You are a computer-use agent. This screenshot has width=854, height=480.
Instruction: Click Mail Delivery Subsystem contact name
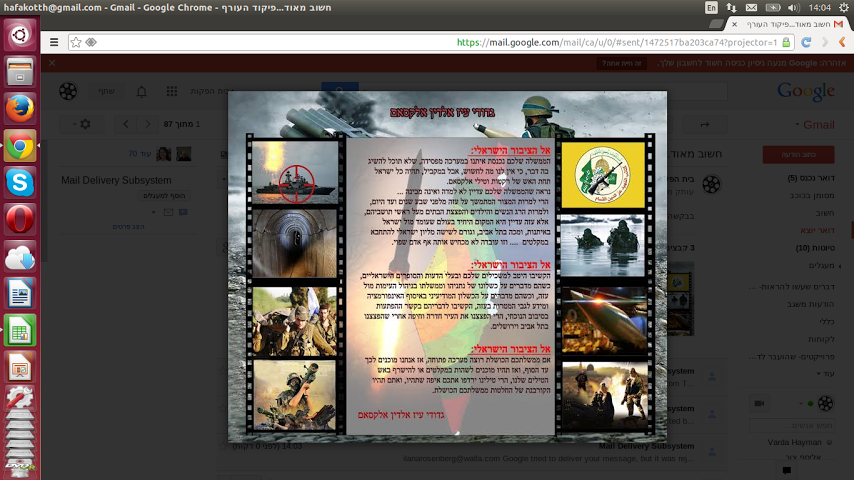pyautogui.click(x=116, y=180)
